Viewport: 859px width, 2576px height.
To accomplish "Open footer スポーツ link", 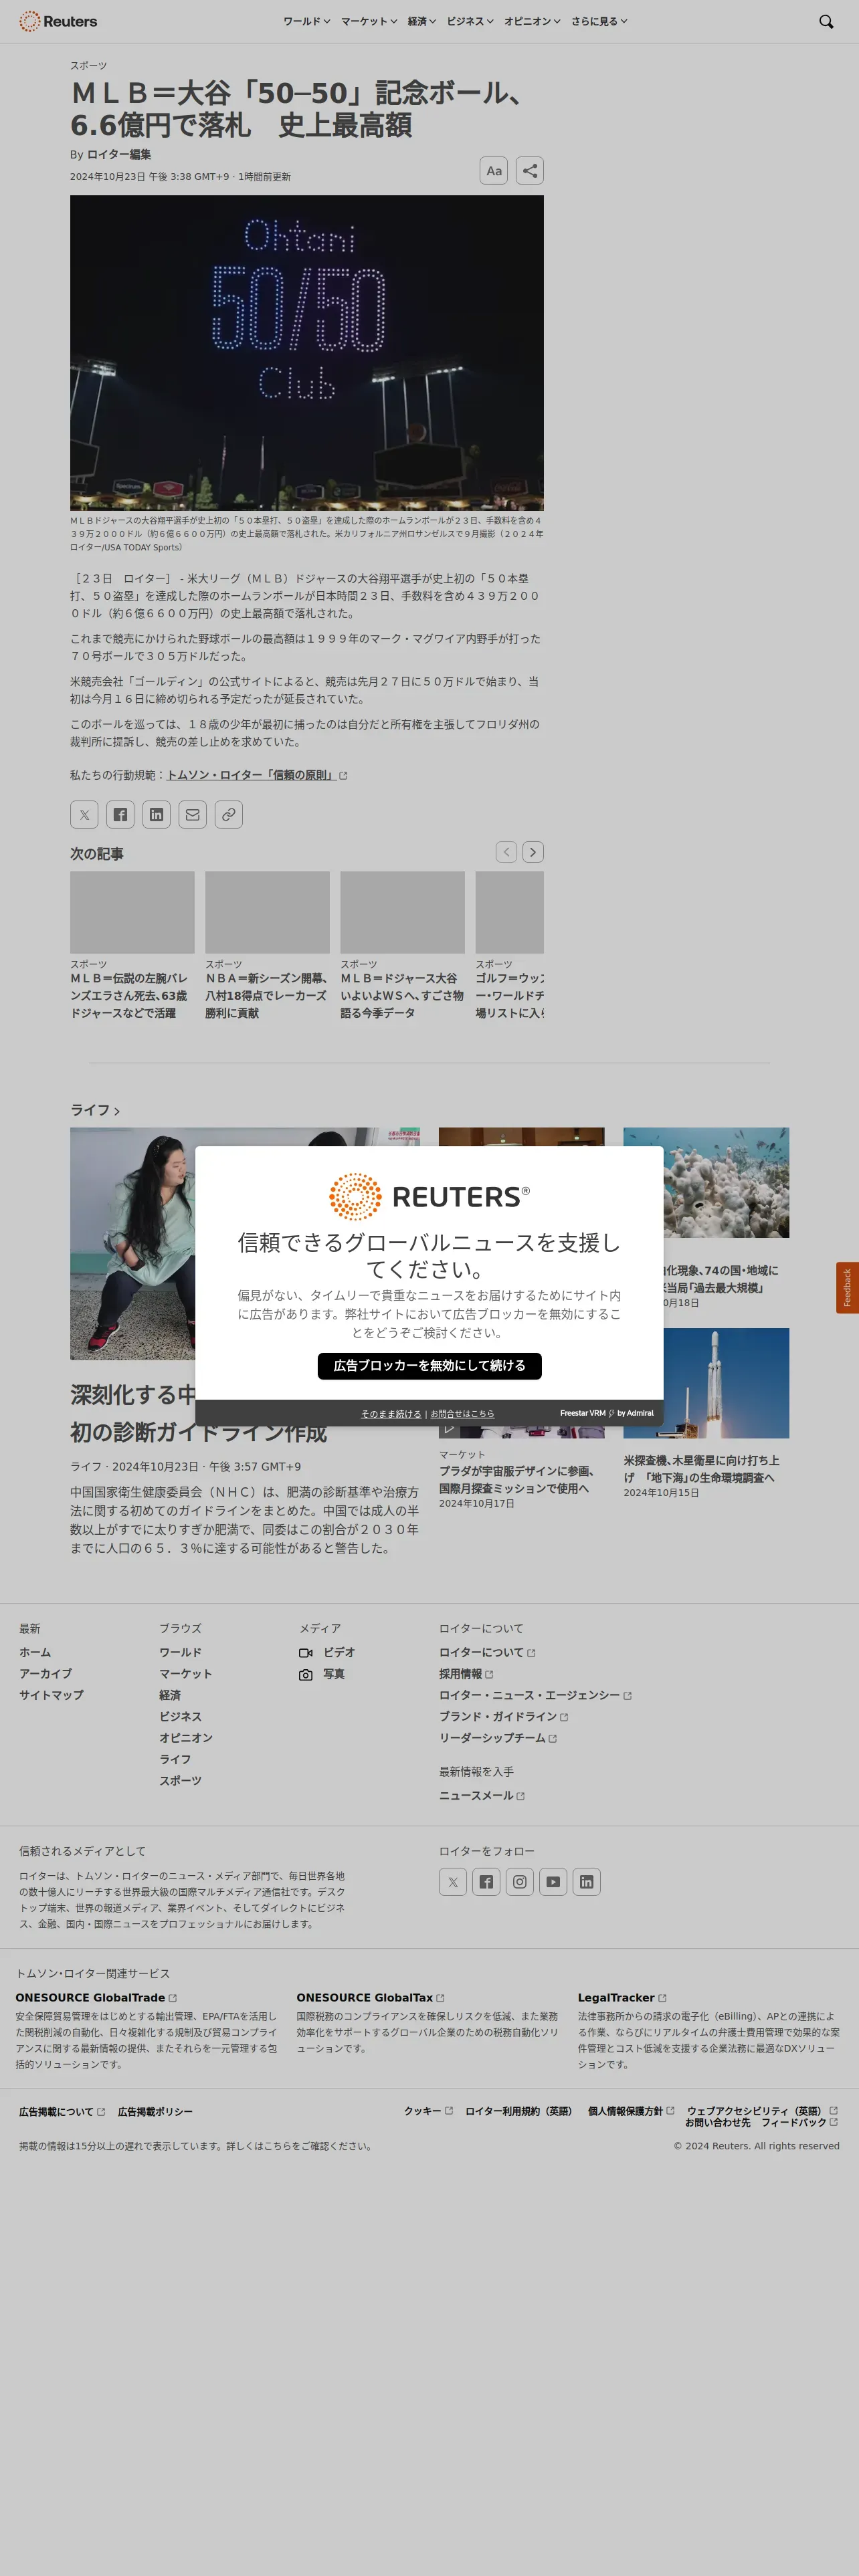I will tap(180, 1780).
